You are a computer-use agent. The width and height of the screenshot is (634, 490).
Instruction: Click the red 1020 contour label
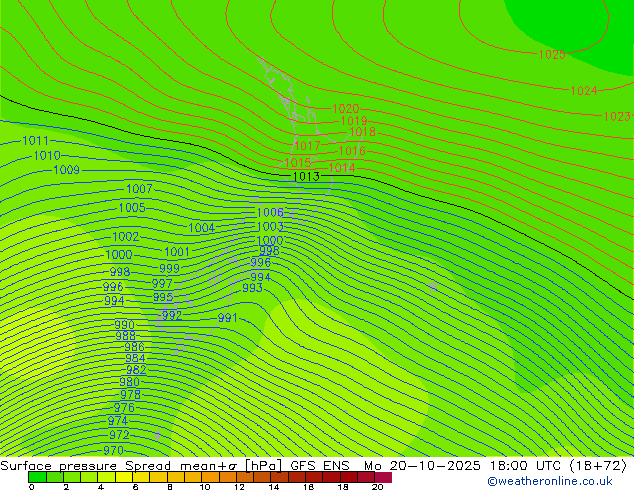click(346, 109)
